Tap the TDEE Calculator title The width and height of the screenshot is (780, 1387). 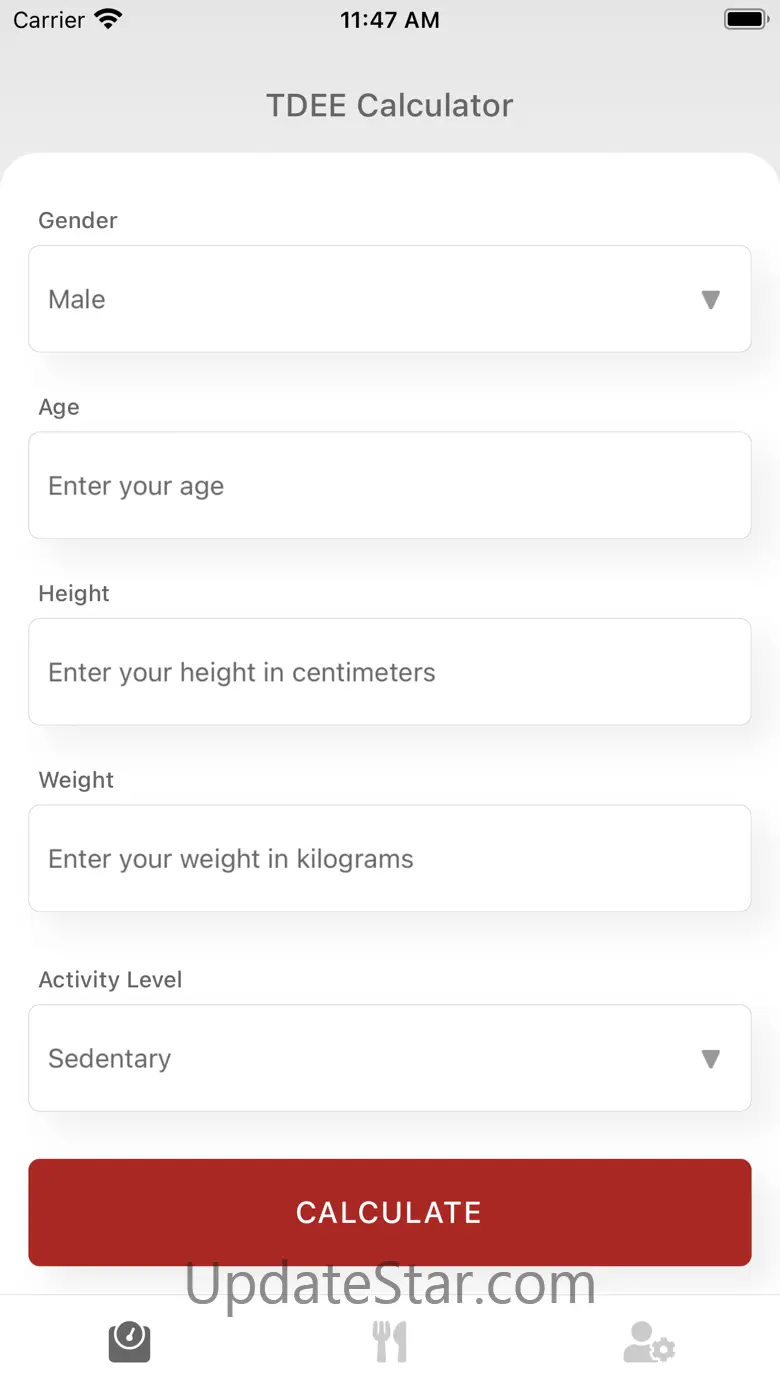(390, 105)
